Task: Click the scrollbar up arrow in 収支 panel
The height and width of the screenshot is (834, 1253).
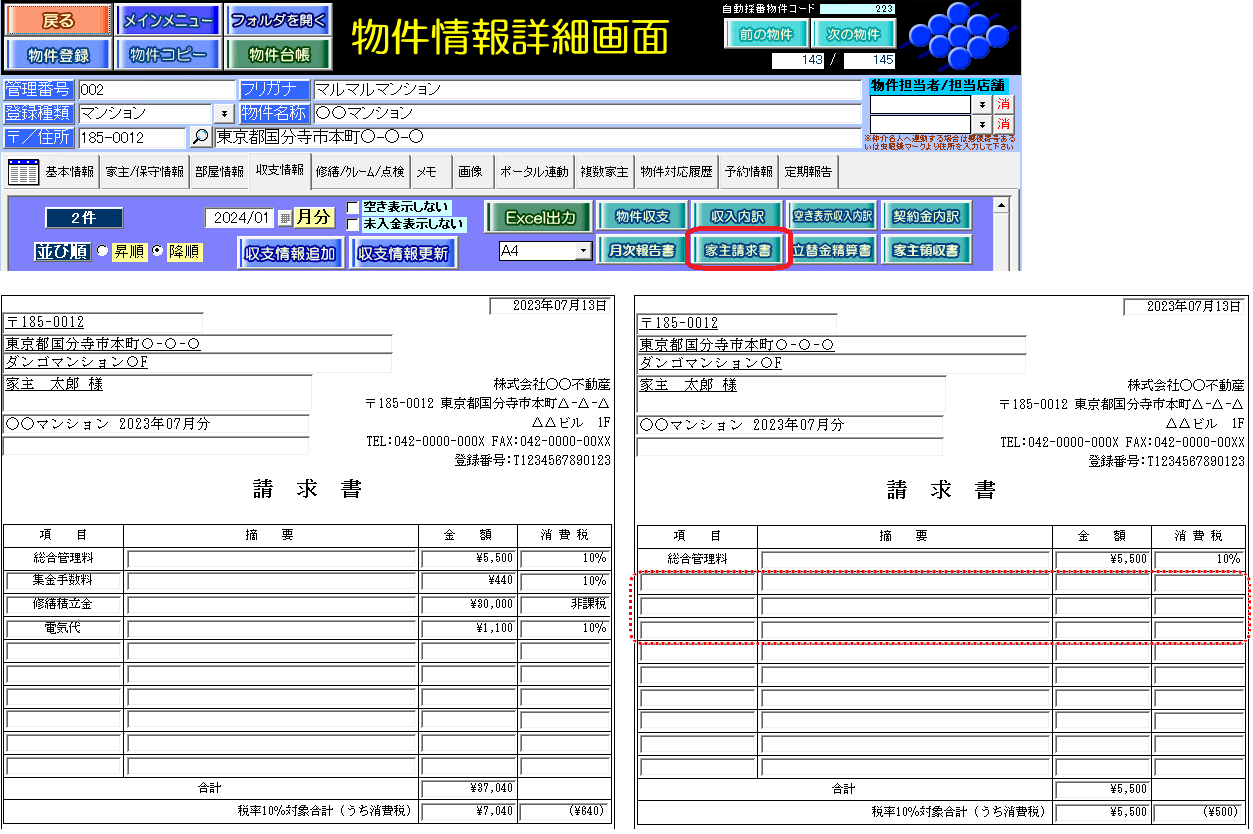Action: click(x=998, y=206)
